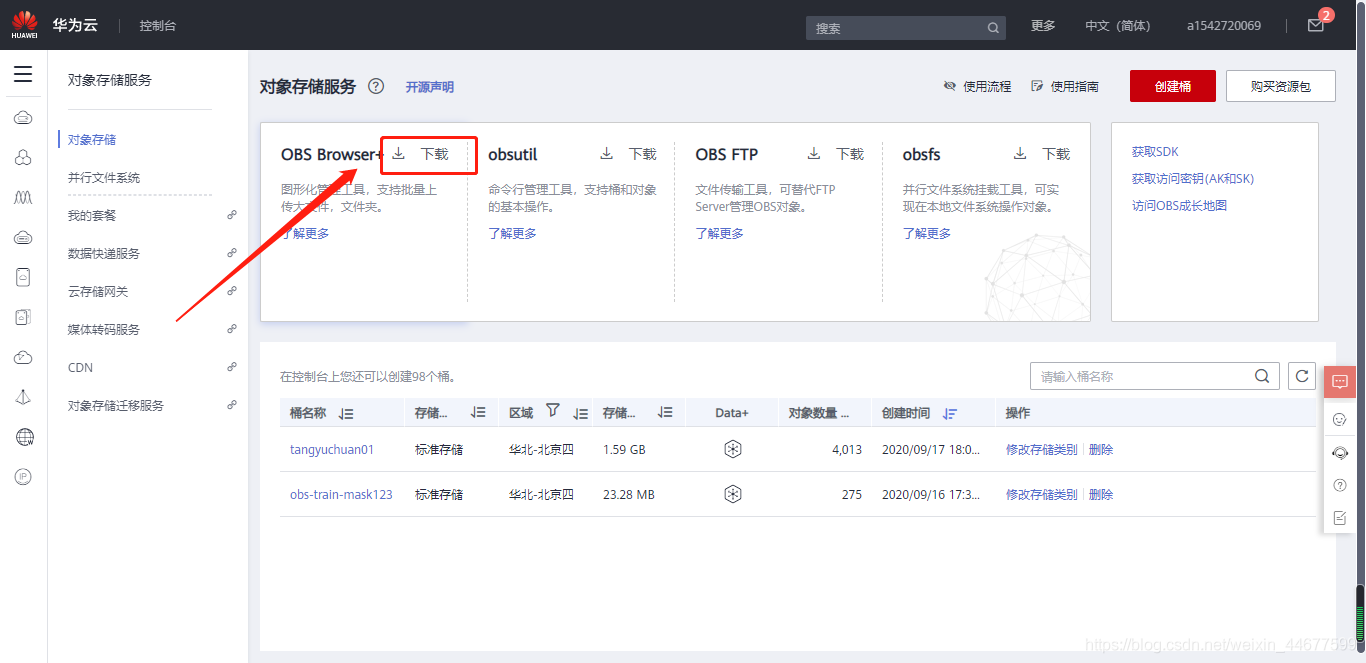
Task: Click download icon for obsutil
Action: tap(606, 153)
